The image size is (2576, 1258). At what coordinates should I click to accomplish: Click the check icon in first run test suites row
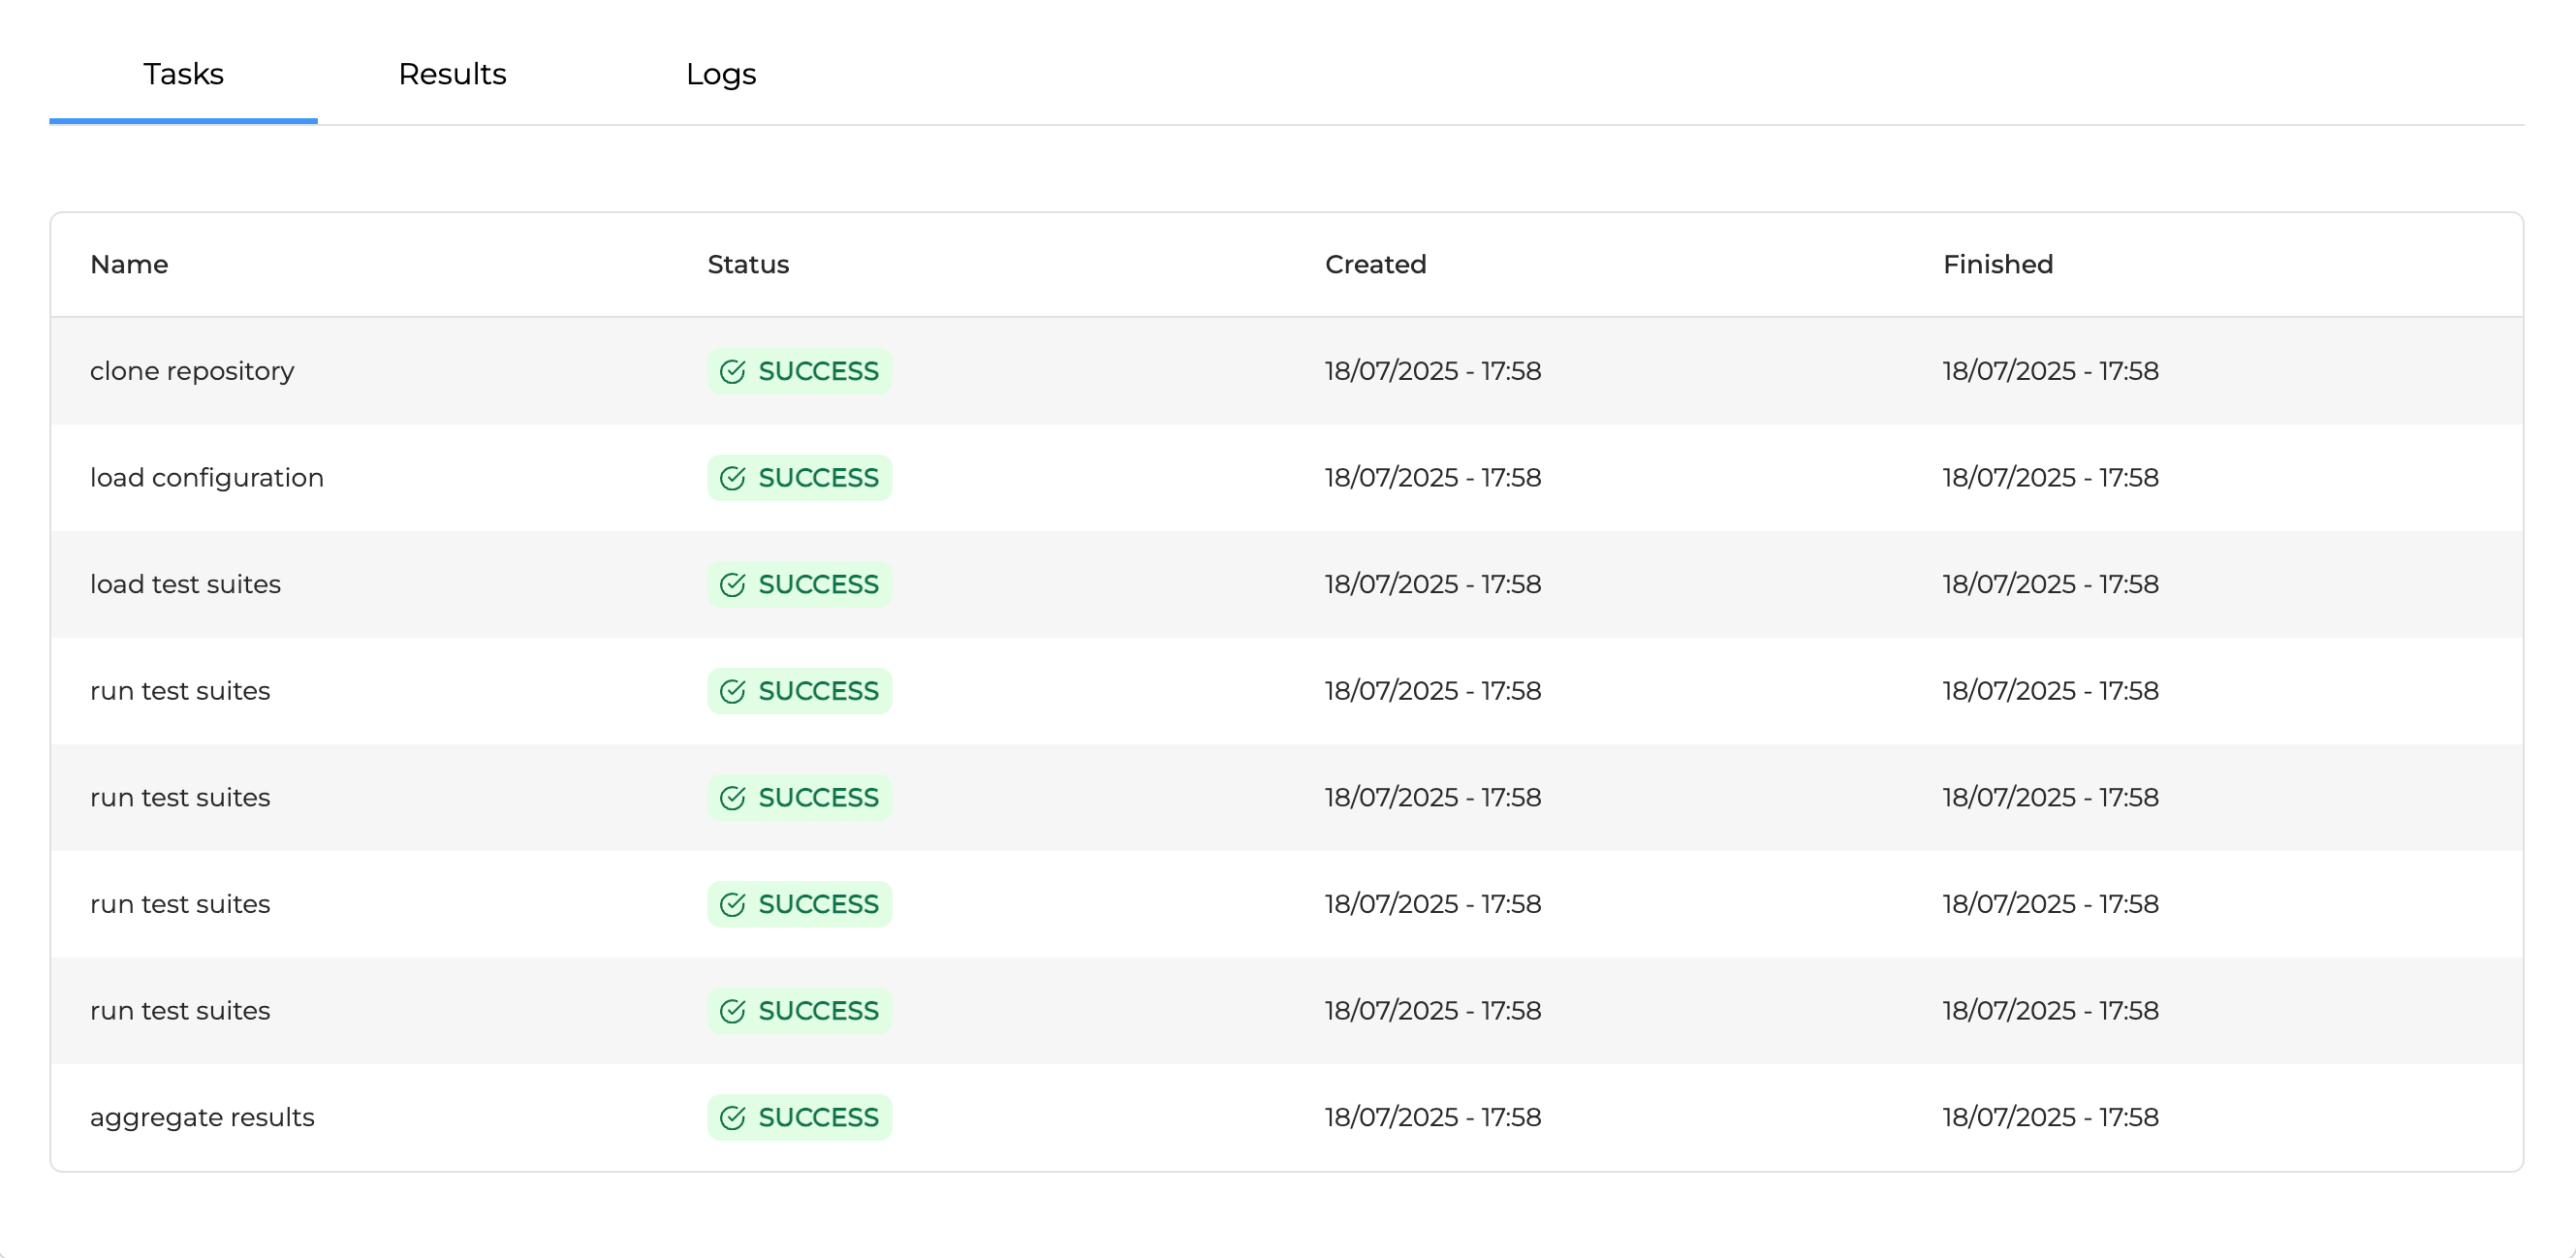732,692
